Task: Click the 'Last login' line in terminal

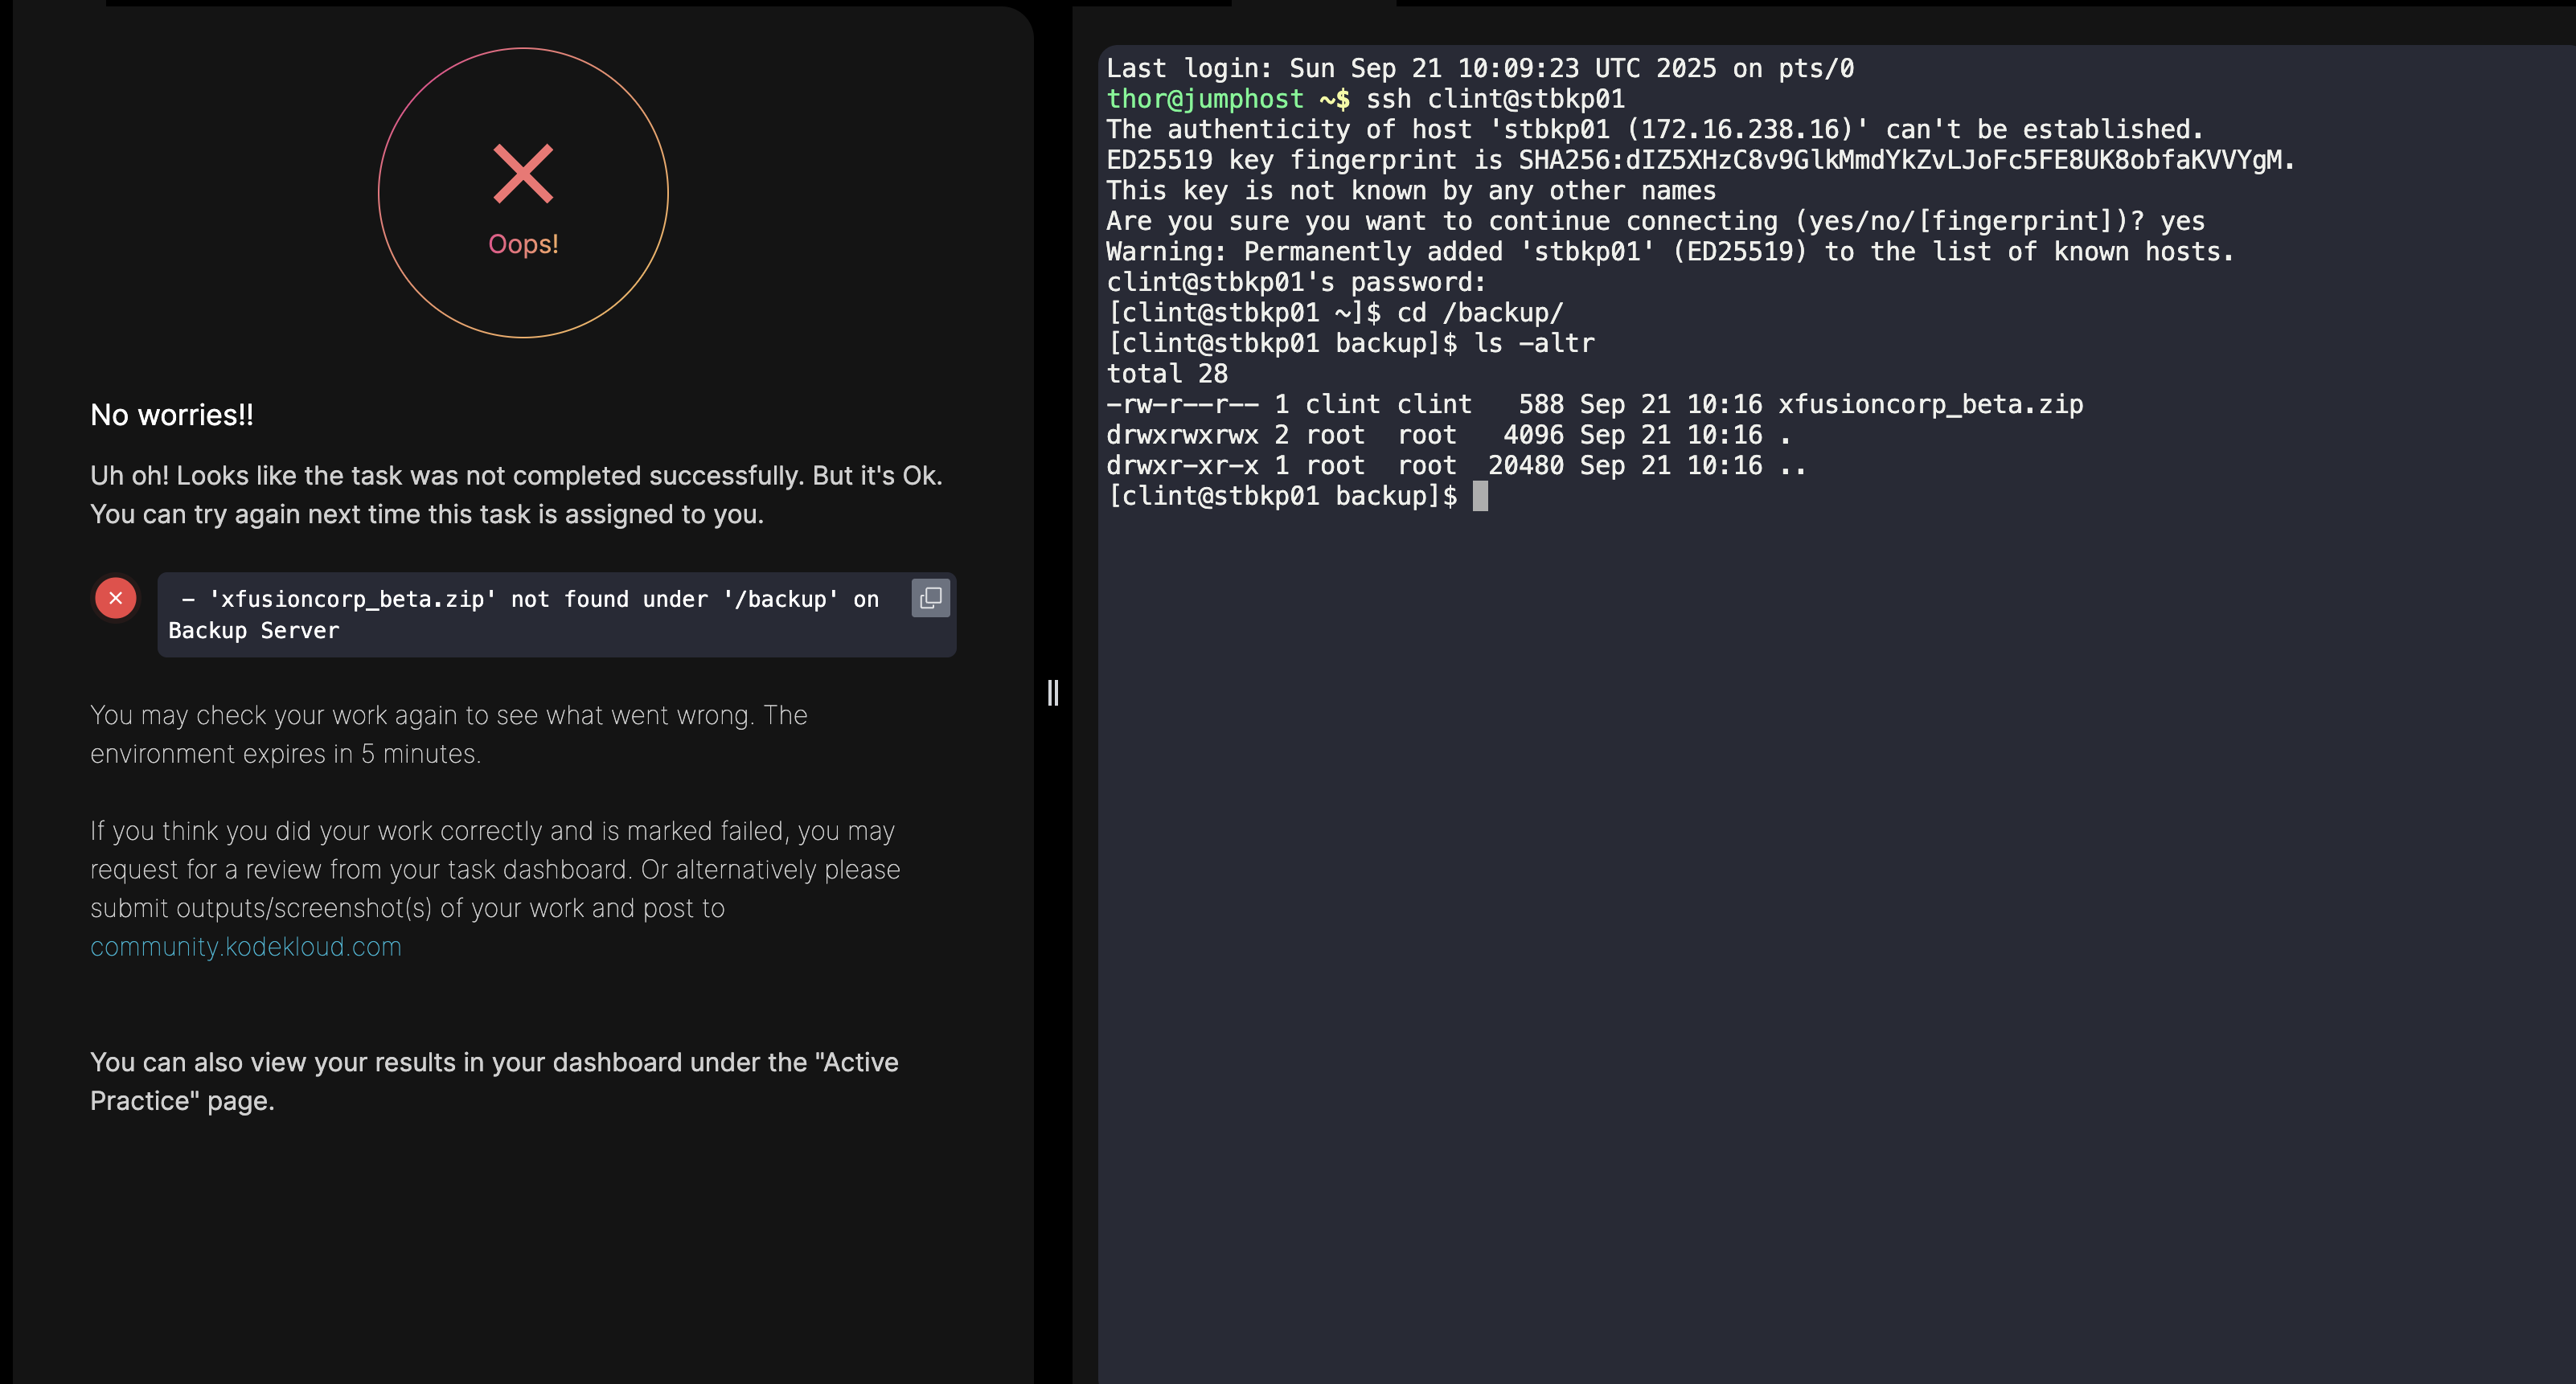Action: [x=1480, y=68]
